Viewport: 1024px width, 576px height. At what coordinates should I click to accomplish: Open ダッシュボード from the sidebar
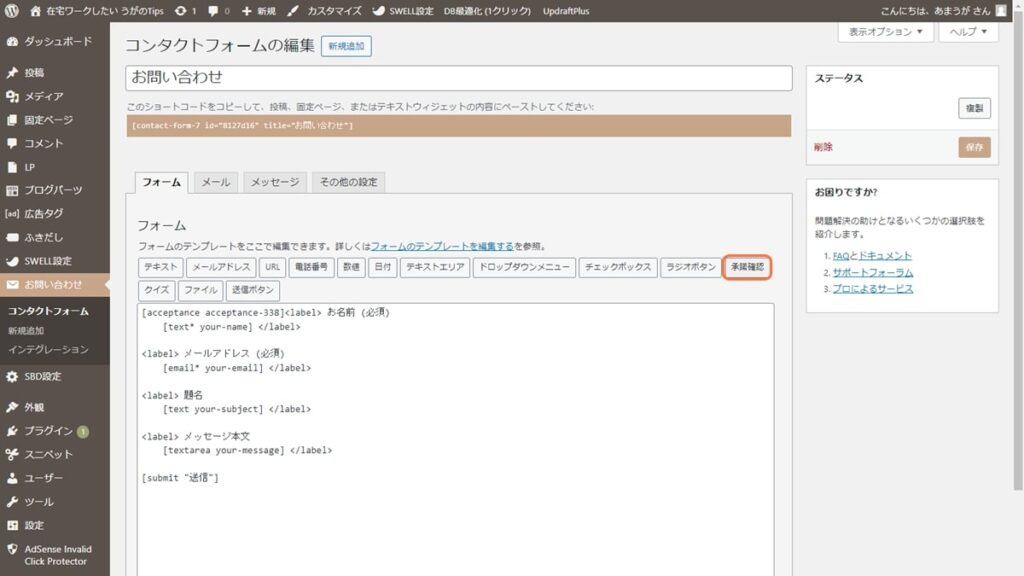57,42
